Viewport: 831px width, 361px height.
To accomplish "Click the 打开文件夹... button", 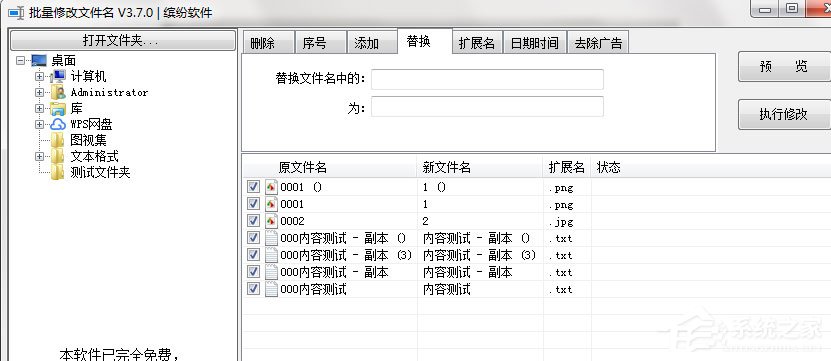I will click(123, 40).
